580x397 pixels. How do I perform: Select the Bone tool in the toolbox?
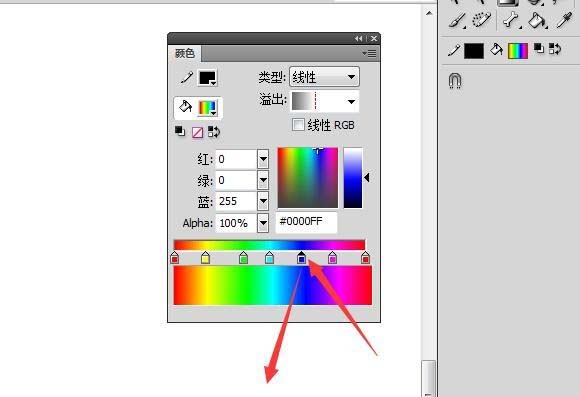pos(511,20)
